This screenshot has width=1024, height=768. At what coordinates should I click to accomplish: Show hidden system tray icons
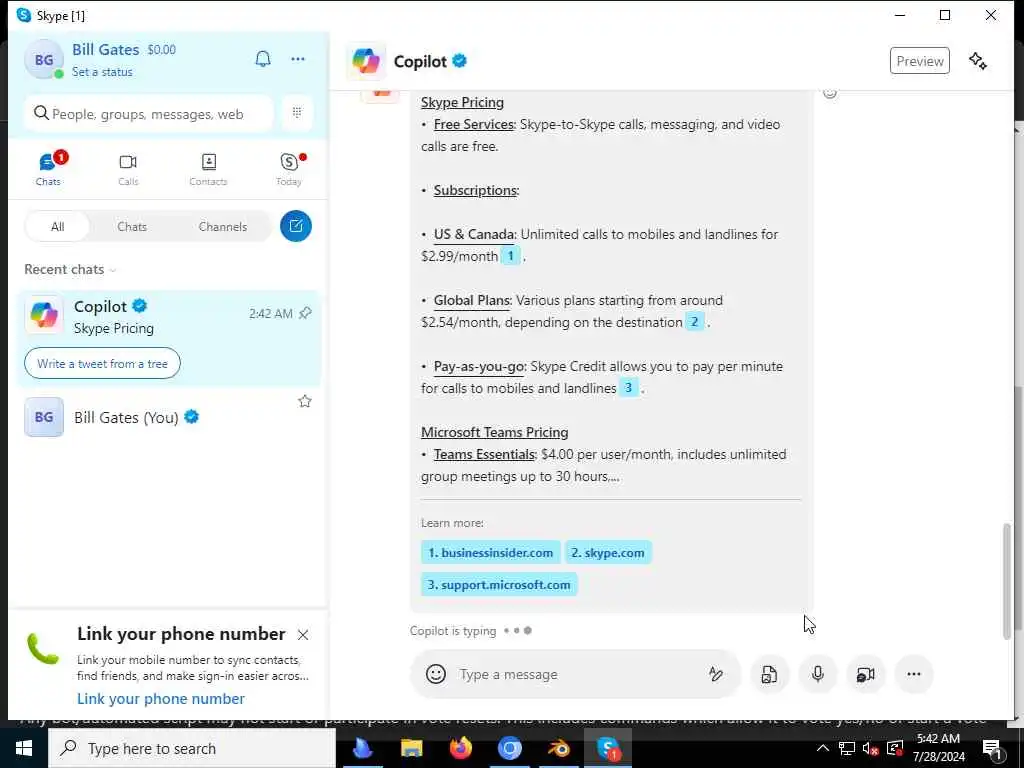point(823,748)
